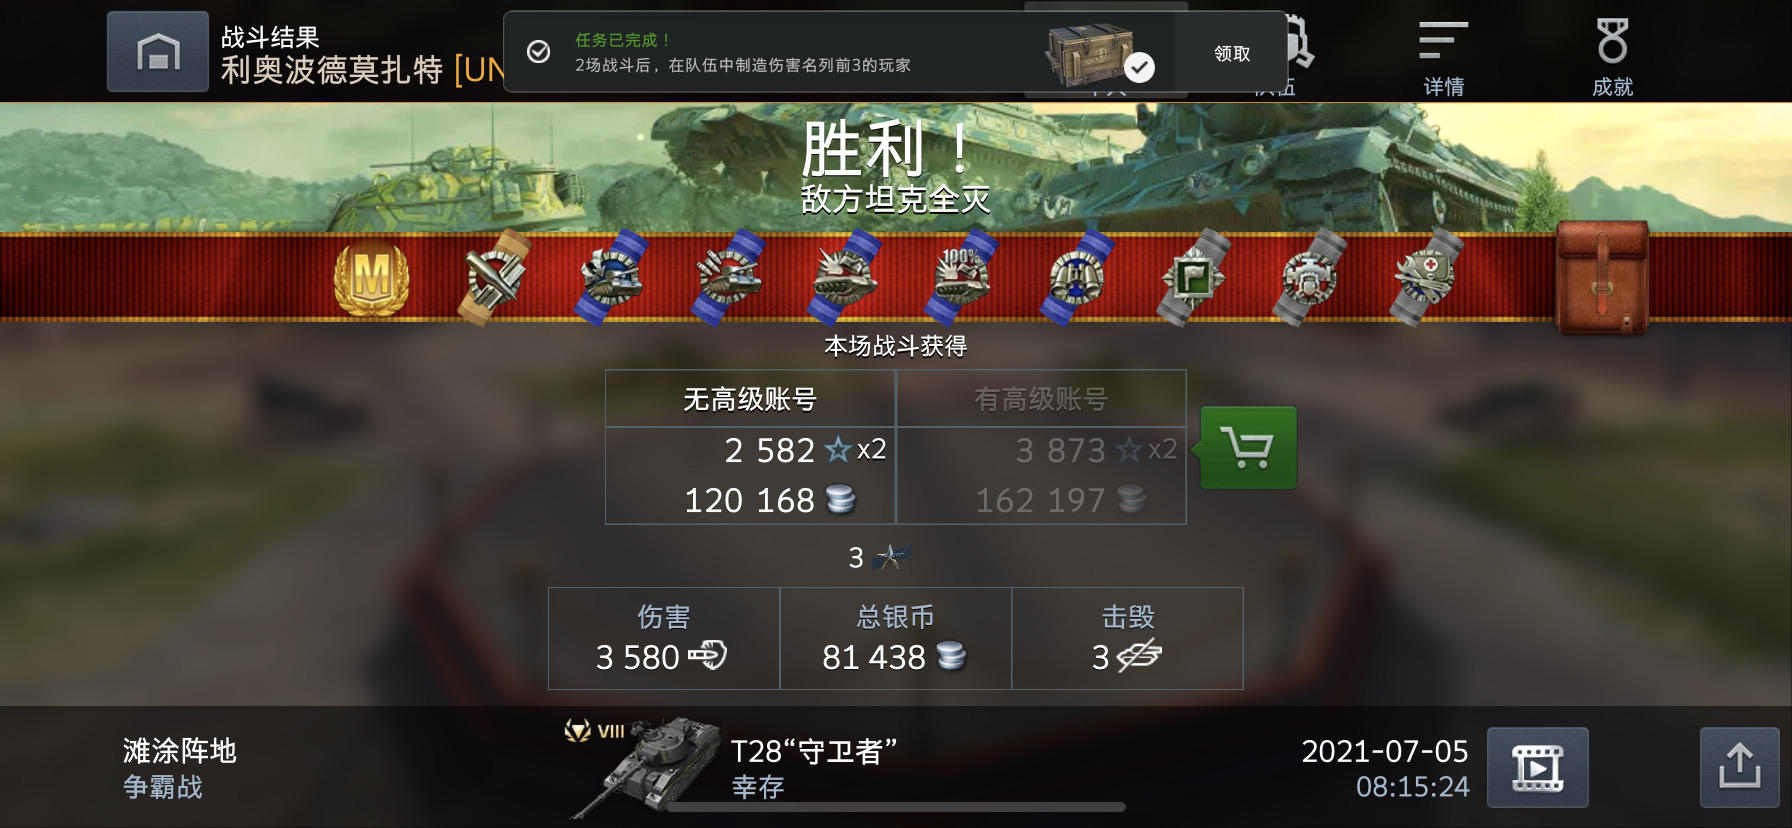
Task: Play the battle replay recording
Action: (1537, 767)
